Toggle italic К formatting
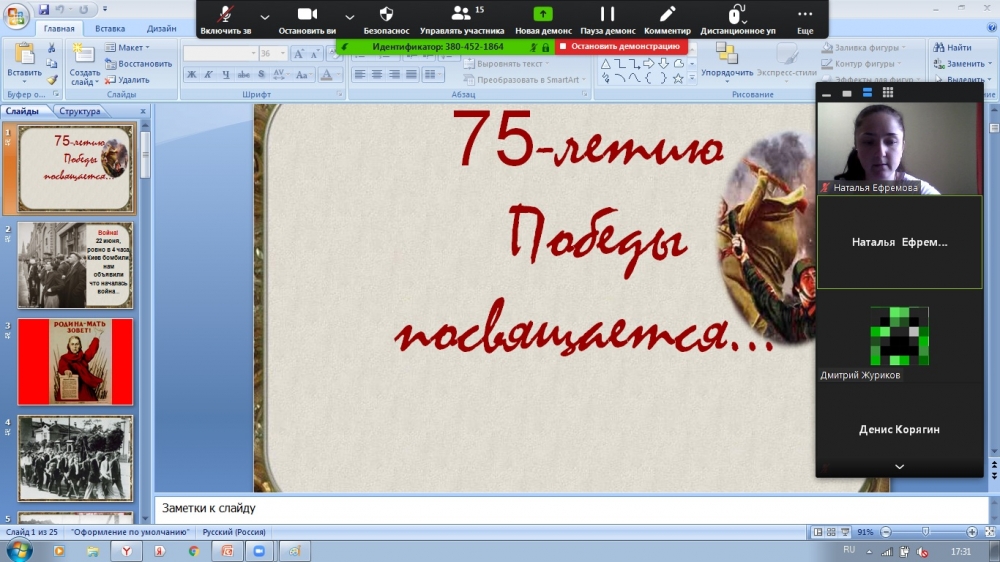The image size is (1000, 562). (x=209, y=75)
